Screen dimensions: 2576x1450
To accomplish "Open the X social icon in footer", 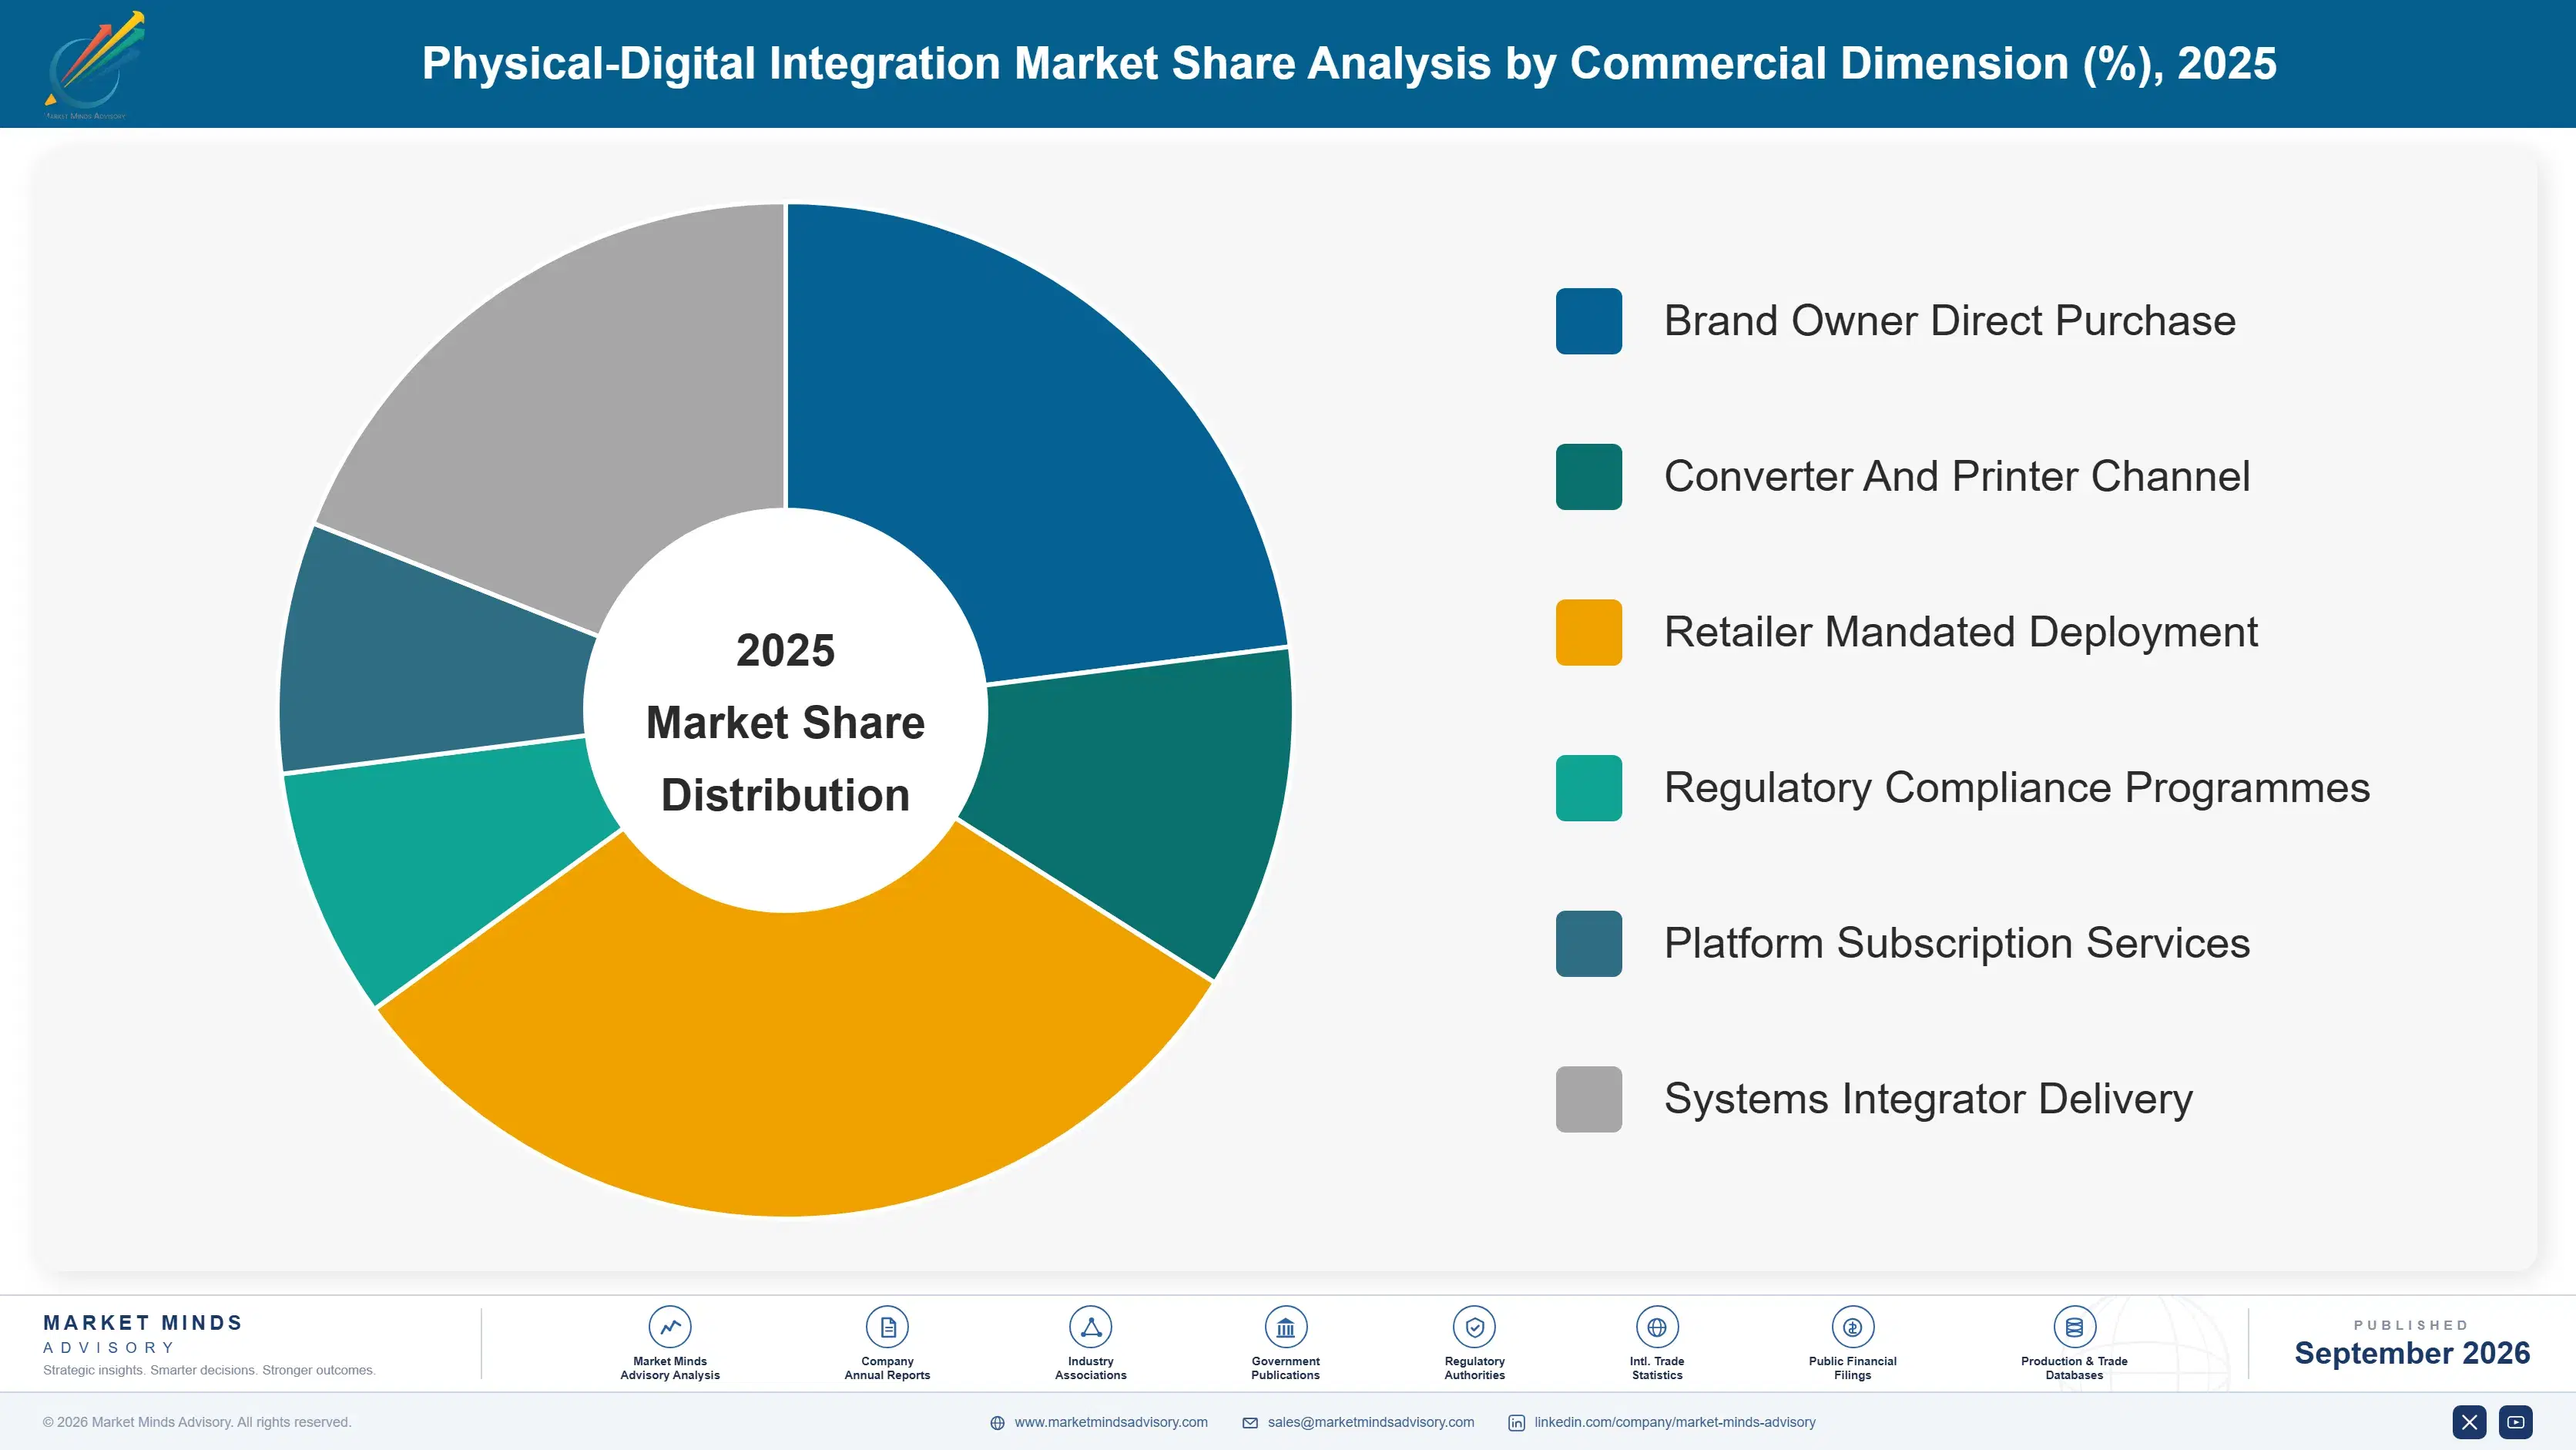I will (x=2469, y=1422).
